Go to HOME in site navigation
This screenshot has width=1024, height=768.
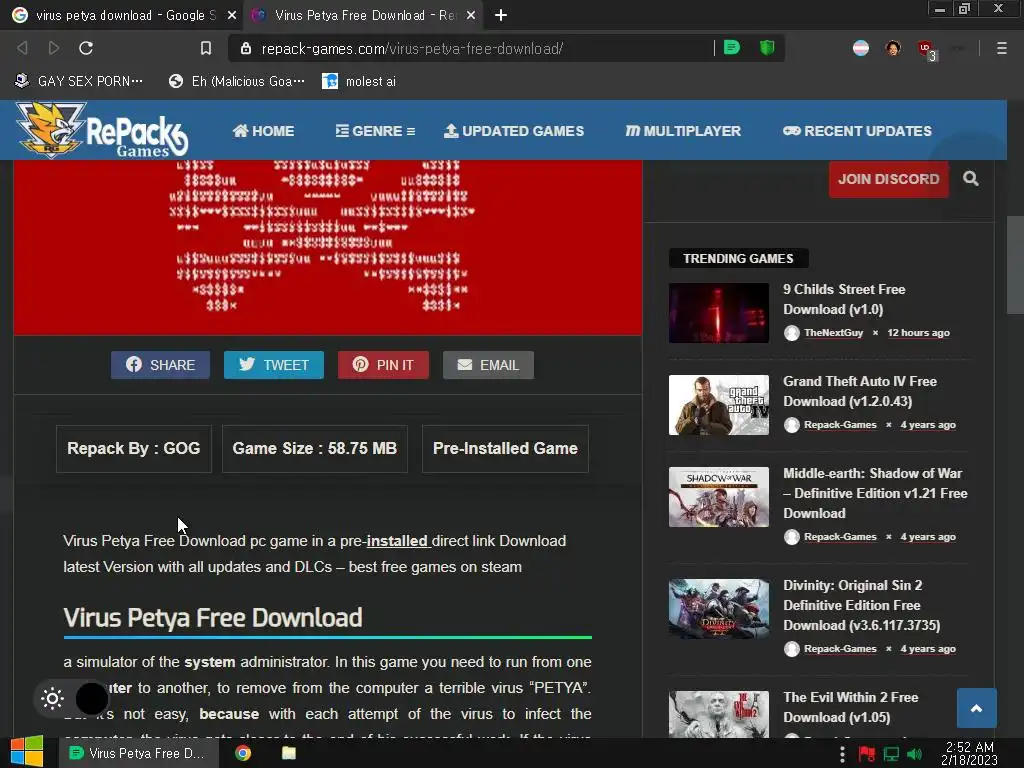[x=263, y=131]
